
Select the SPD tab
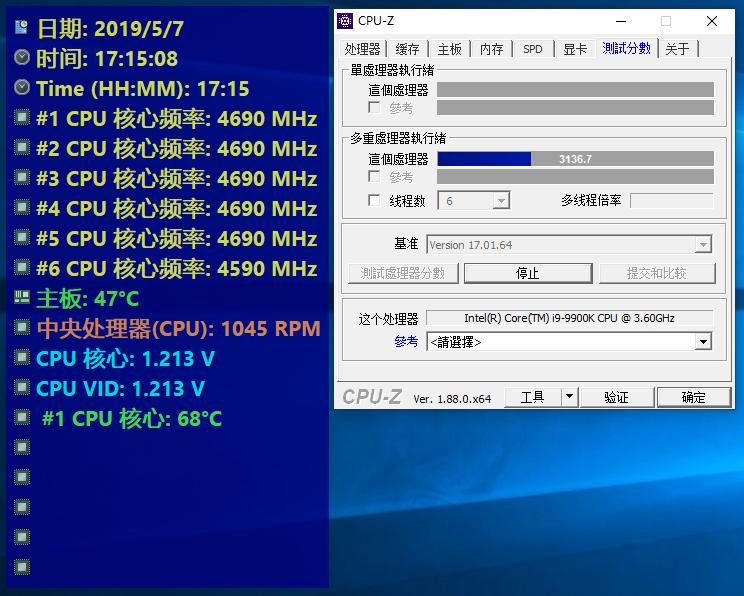[533, 48]
